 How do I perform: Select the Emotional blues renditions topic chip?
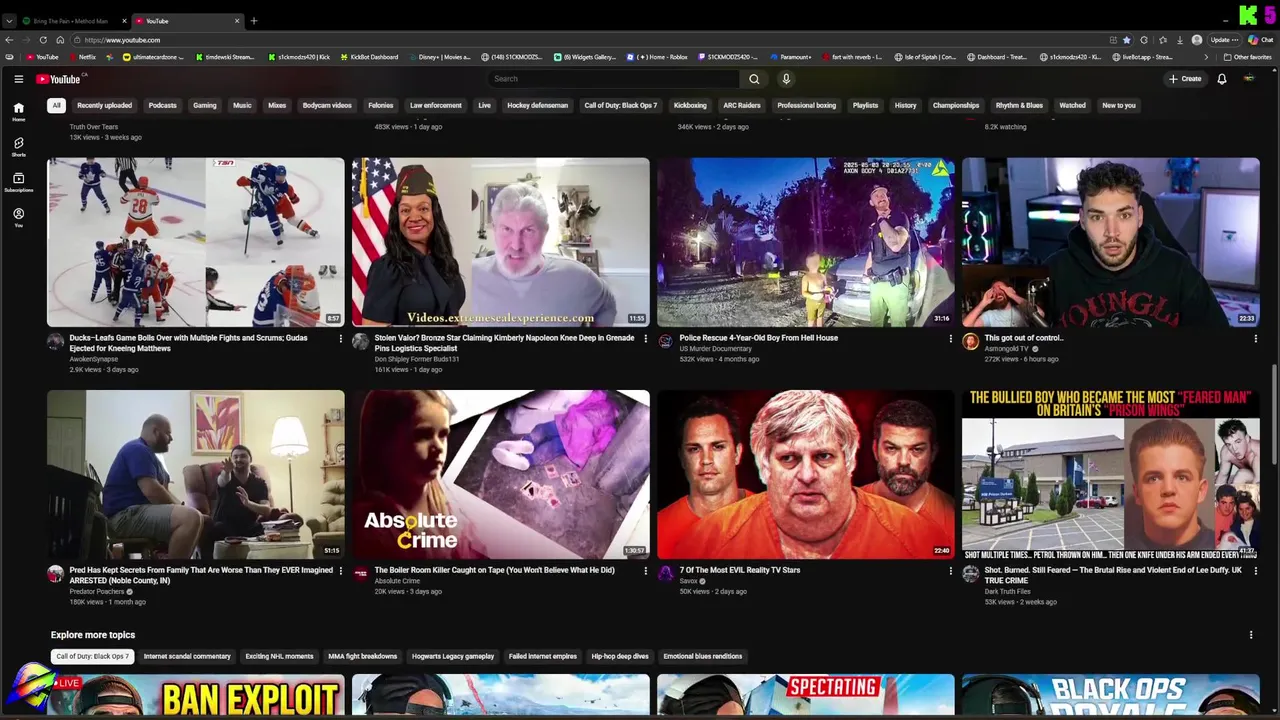click(x=703, y=657)
